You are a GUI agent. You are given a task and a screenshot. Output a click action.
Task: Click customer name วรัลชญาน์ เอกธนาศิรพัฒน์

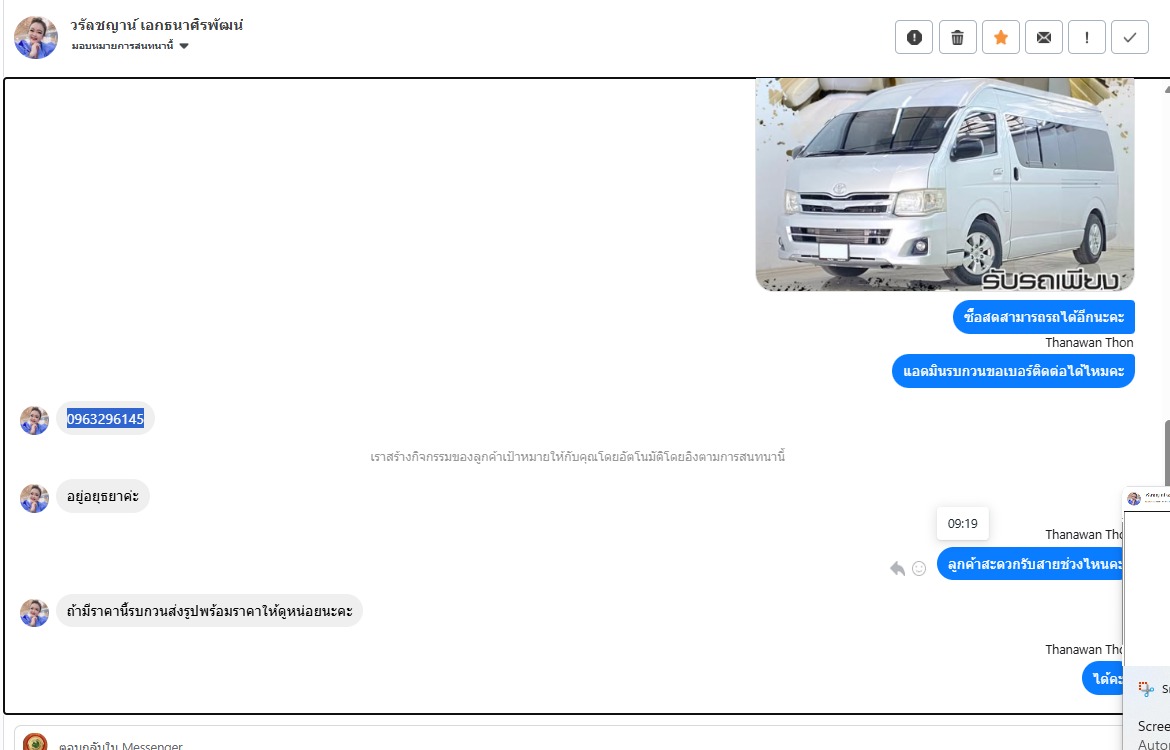click(157, 25)
